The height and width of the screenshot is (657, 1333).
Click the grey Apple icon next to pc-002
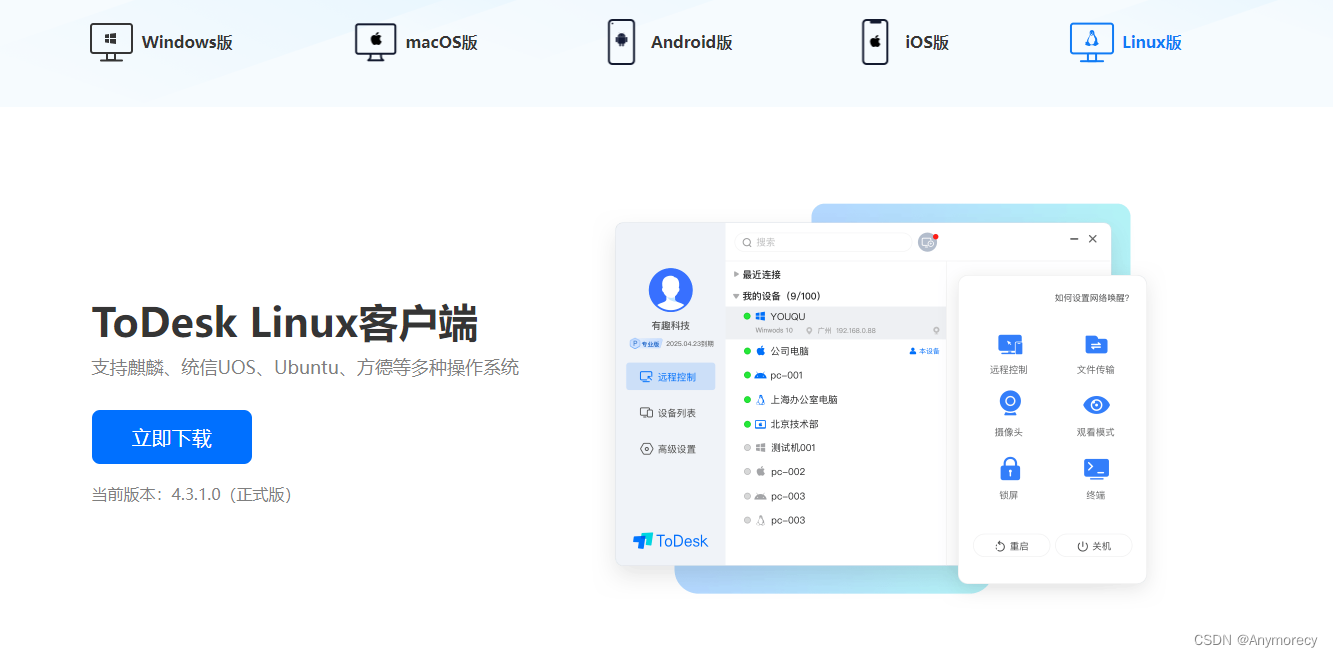tap(760, 472)
